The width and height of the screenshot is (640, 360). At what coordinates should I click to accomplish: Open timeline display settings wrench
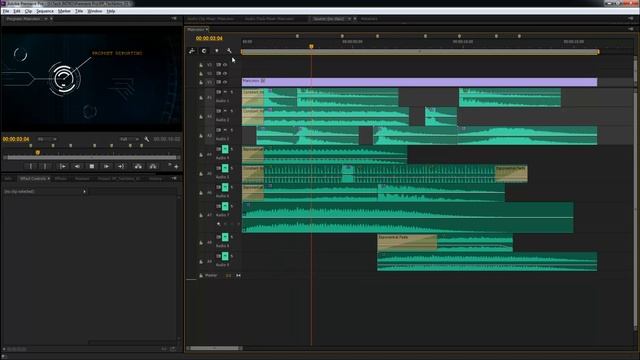(229, 51)
